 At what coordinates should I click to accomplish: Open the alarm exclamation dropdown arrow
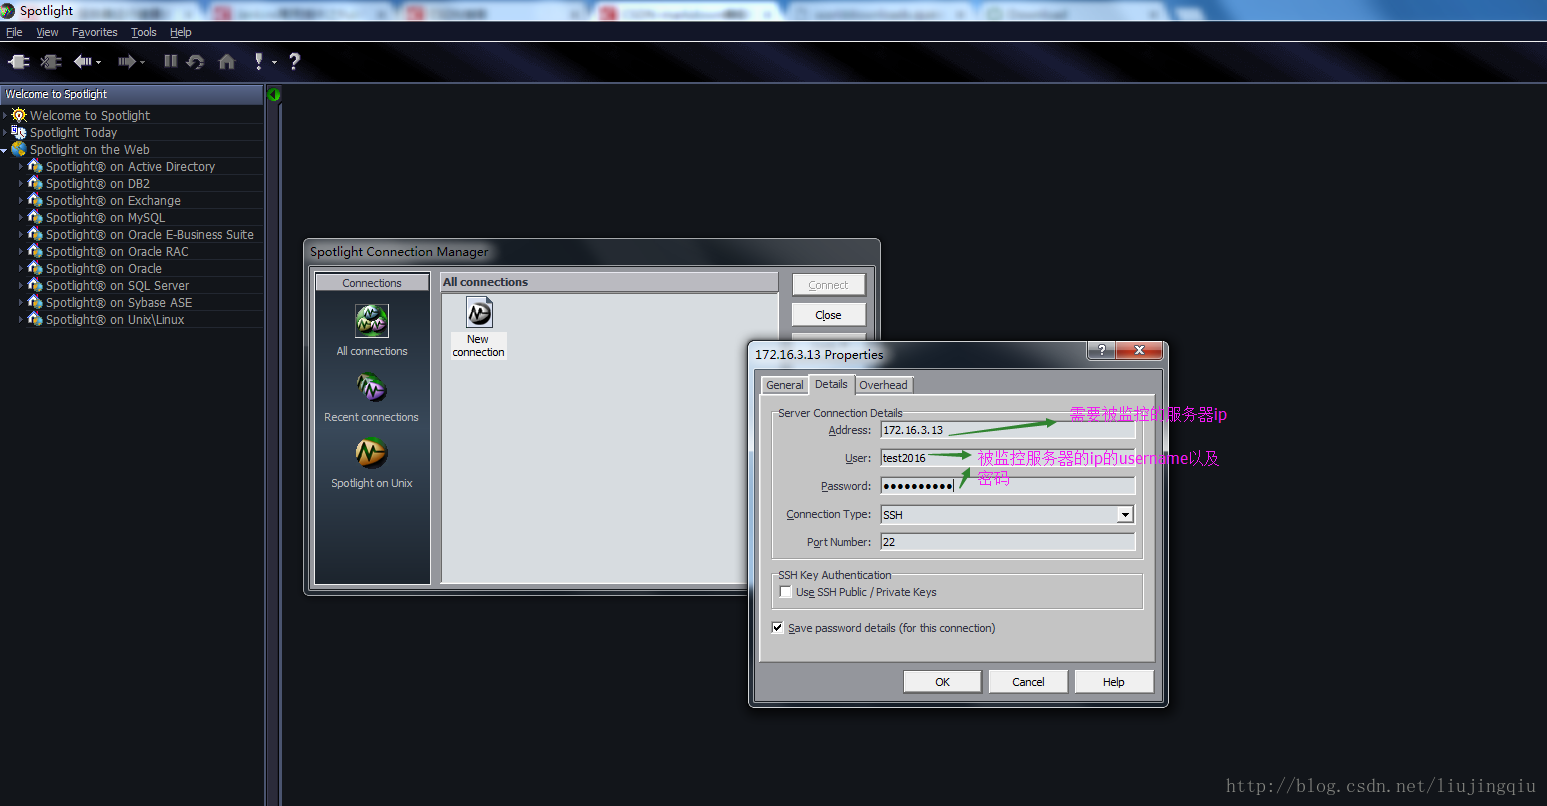[274, 63]
